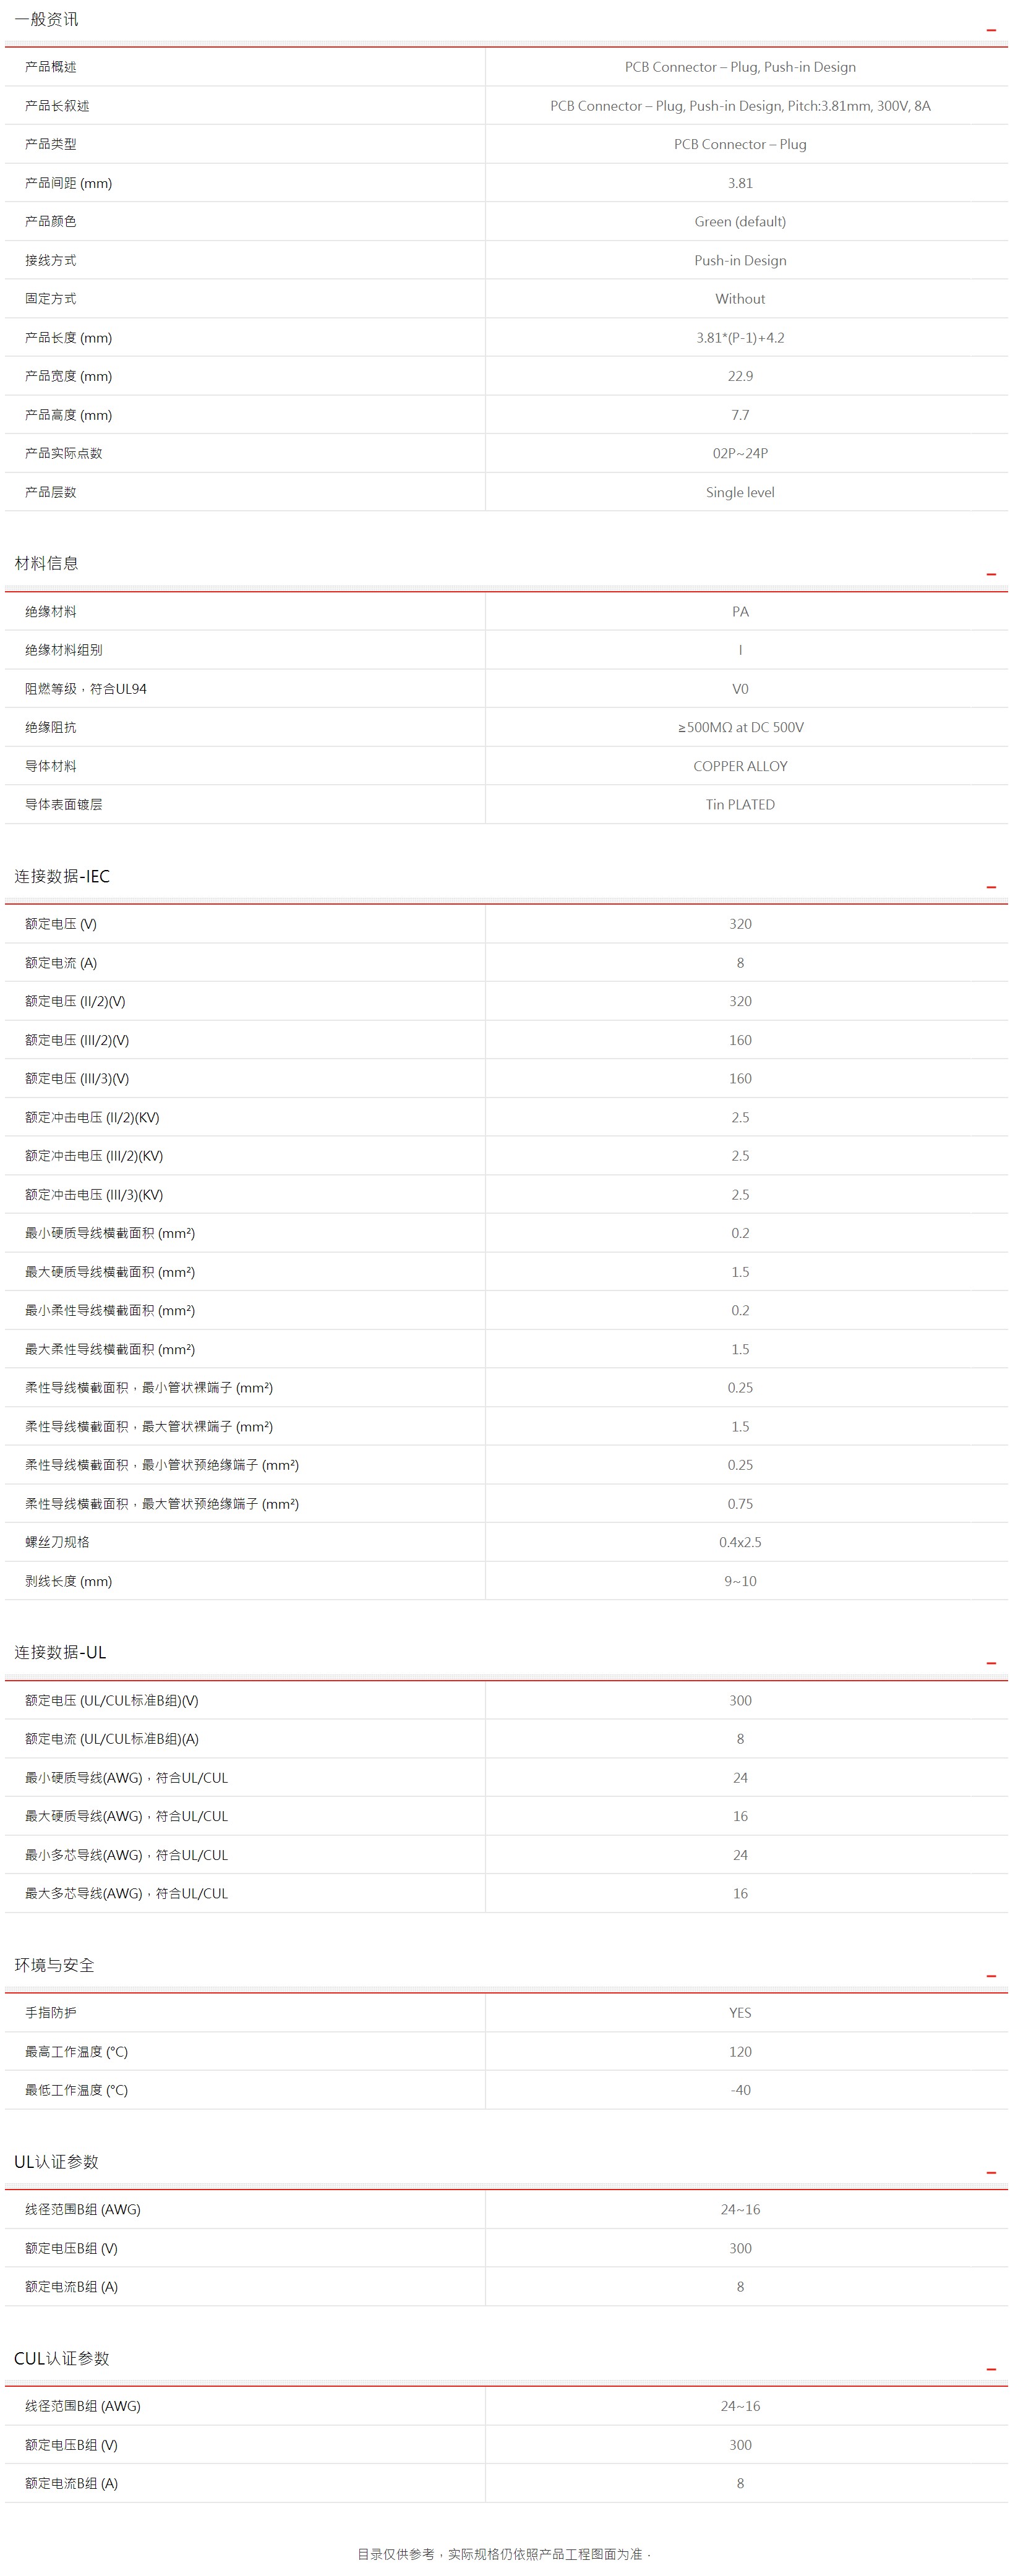Click the 材料信息 heading title

tap(46, 563)
